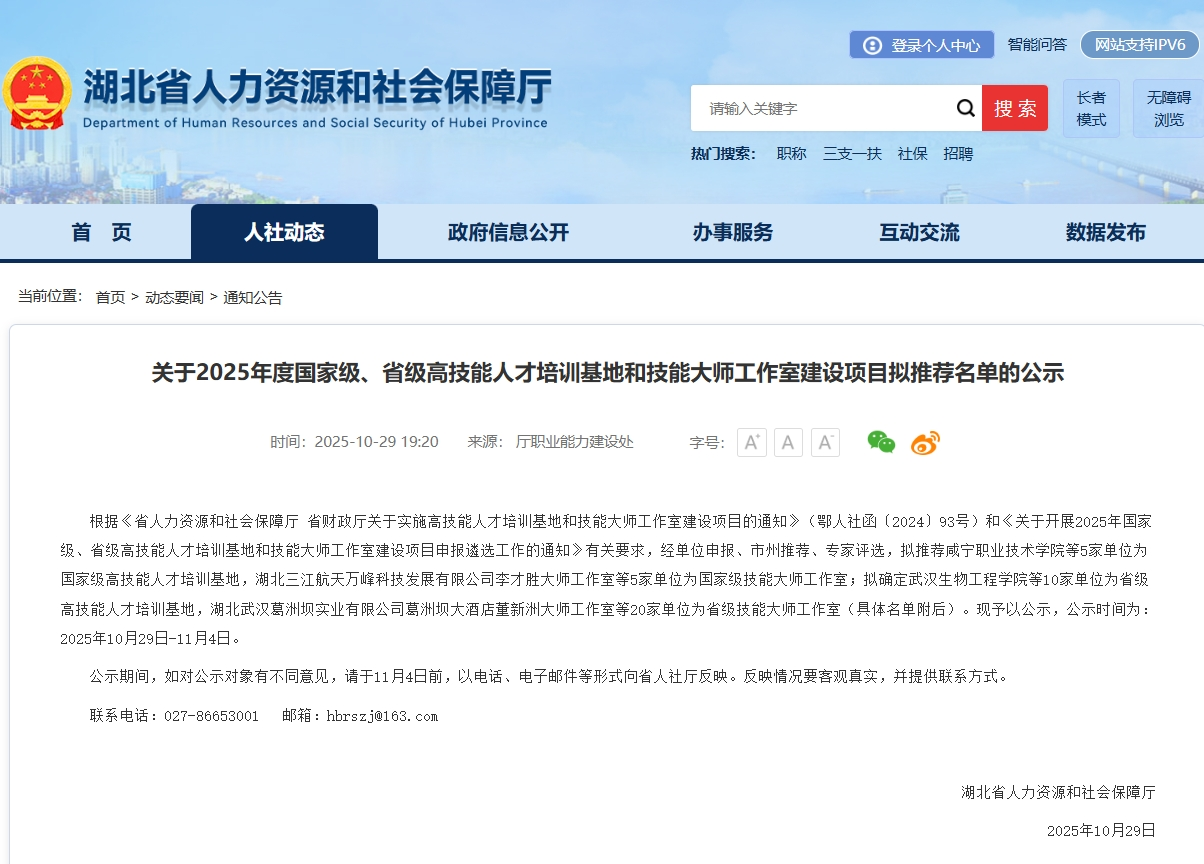Open 动态要闻 in breadcrumb
Screen dimensions: 1204x864
tap(174, 297)
